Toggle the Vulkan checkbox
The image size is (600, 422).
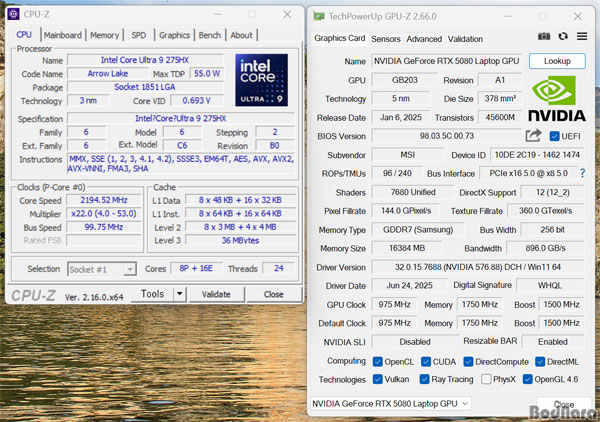pyautogui.click(x=377, y=379)
